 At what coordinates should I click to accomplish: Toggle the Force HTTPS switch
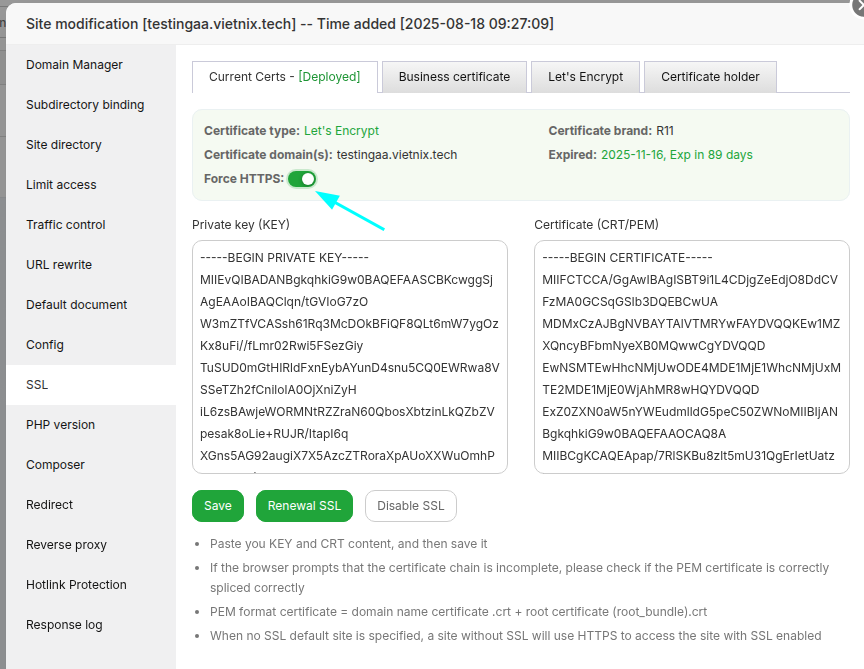(x=302, y=179)
